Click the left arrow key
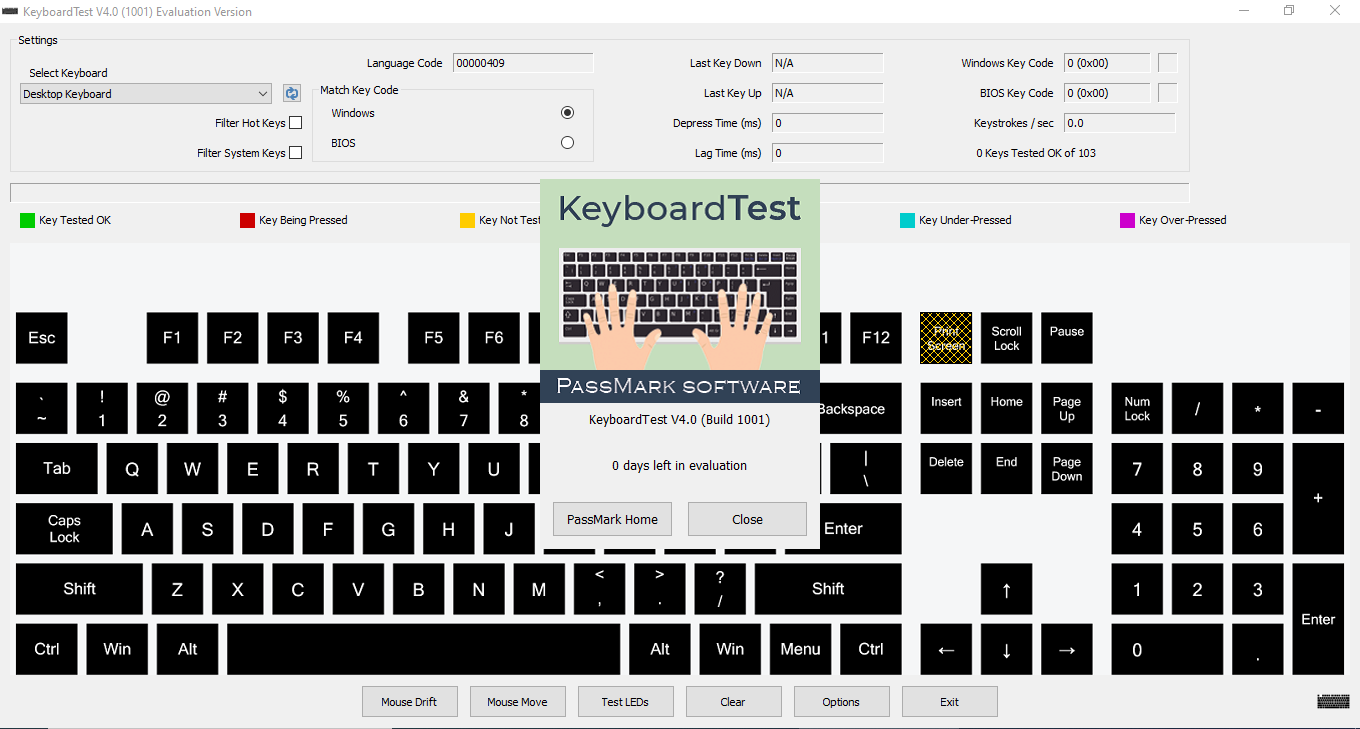The image size is (1360, 729). 946,649
